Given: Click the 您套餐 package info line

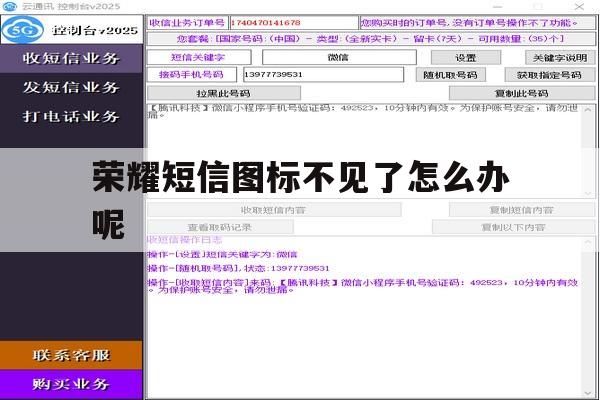Looking at the screenshot, I should [x=371, y=39].
